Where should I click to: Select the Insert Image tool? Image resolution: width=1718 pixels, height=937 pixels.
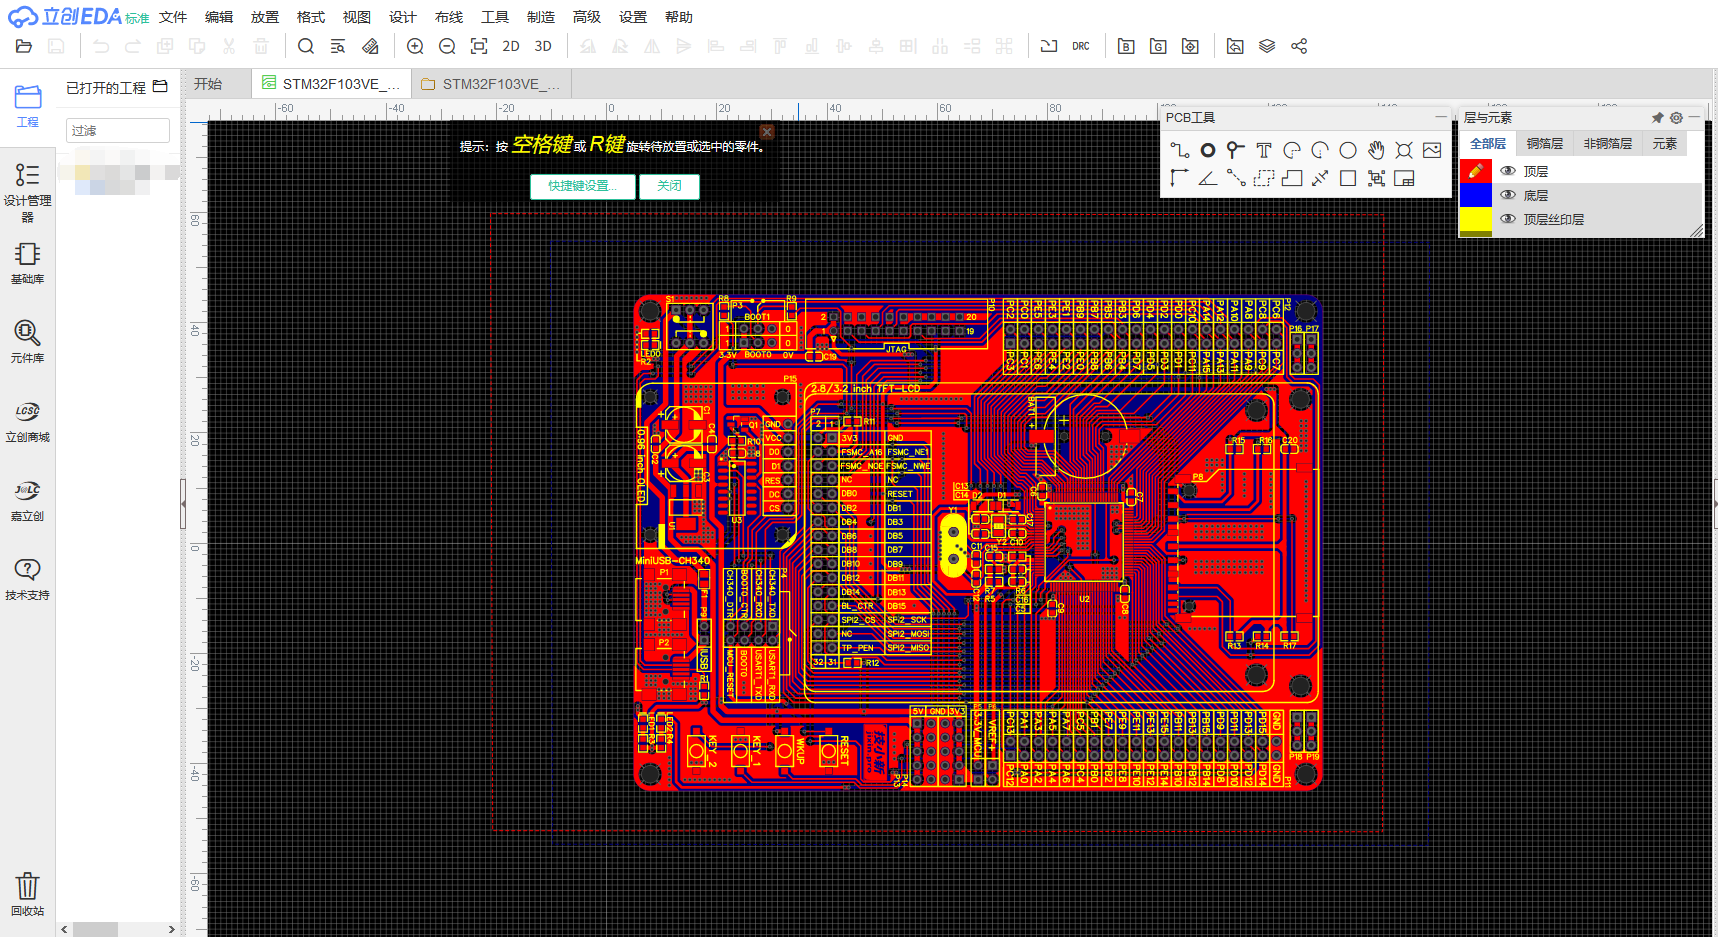click(x=1432, y=150)
